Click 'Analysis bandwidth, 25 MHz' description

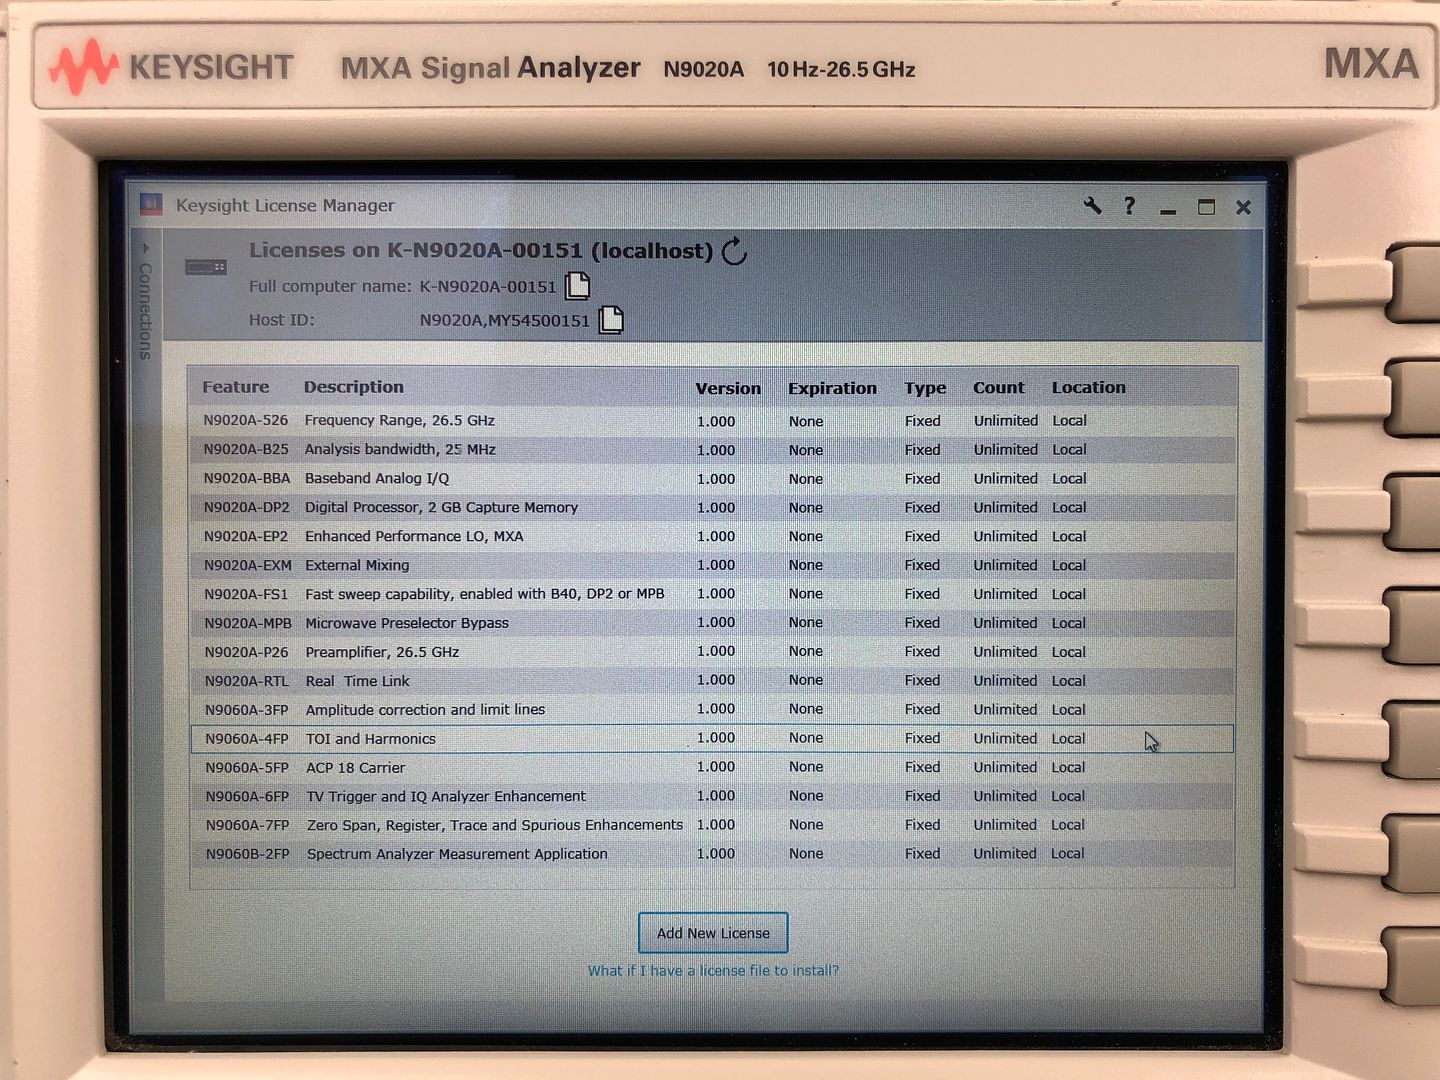tap(400, 450)
